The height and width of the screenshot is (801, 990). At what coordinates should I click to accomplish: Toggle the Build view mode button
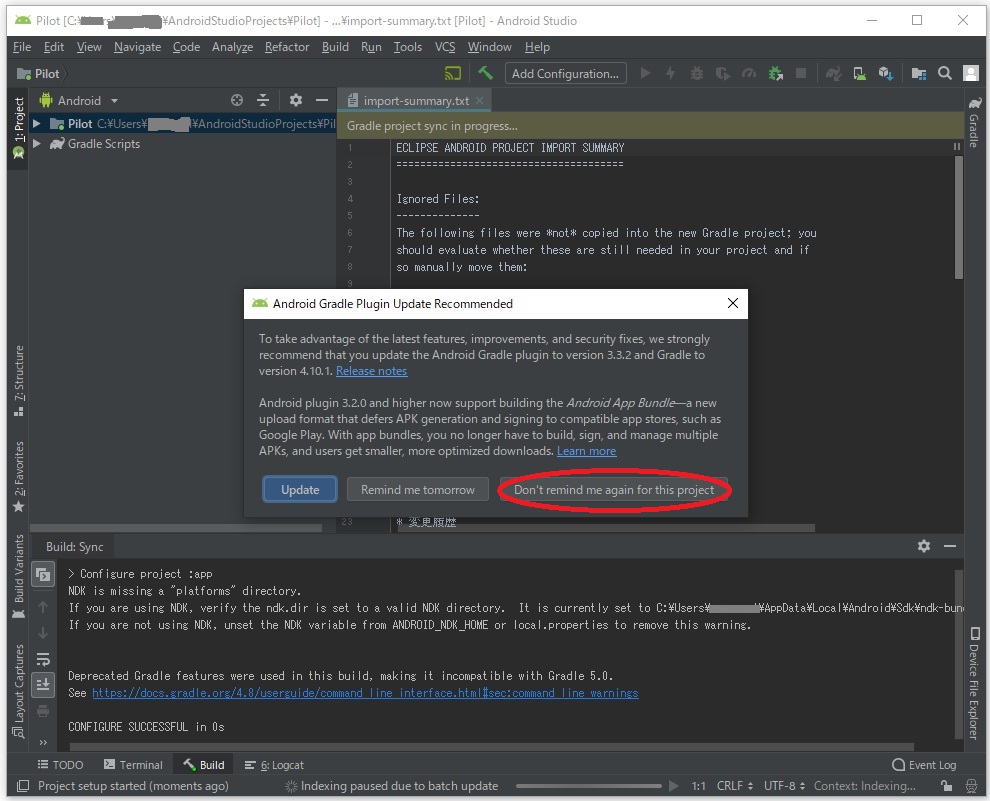tap(43, 574)
